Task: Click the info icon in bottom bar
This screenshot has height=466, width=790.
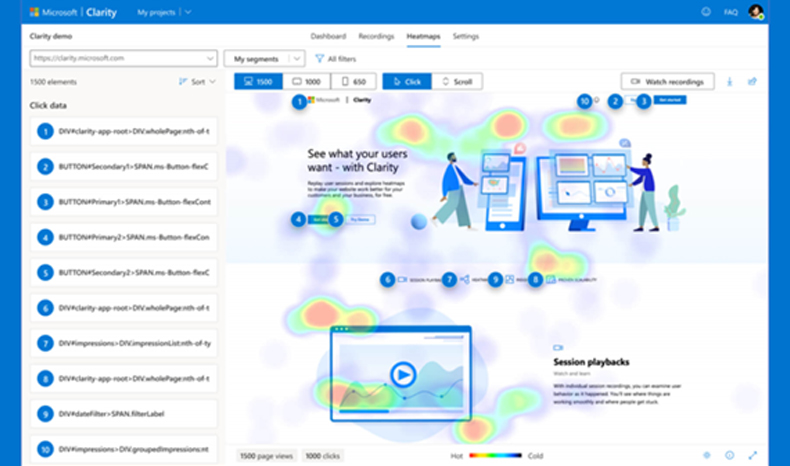Action: click(730, 455)
